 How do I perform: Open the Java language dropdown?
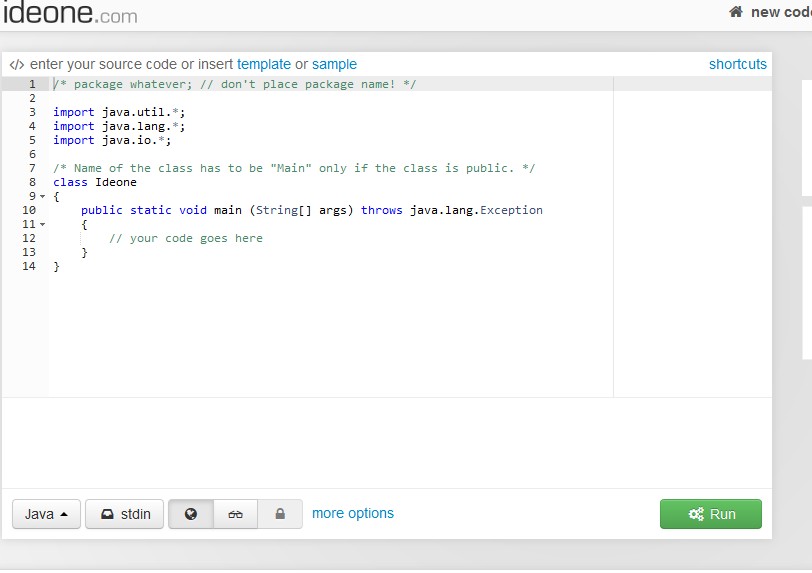[x=46, y=514]
